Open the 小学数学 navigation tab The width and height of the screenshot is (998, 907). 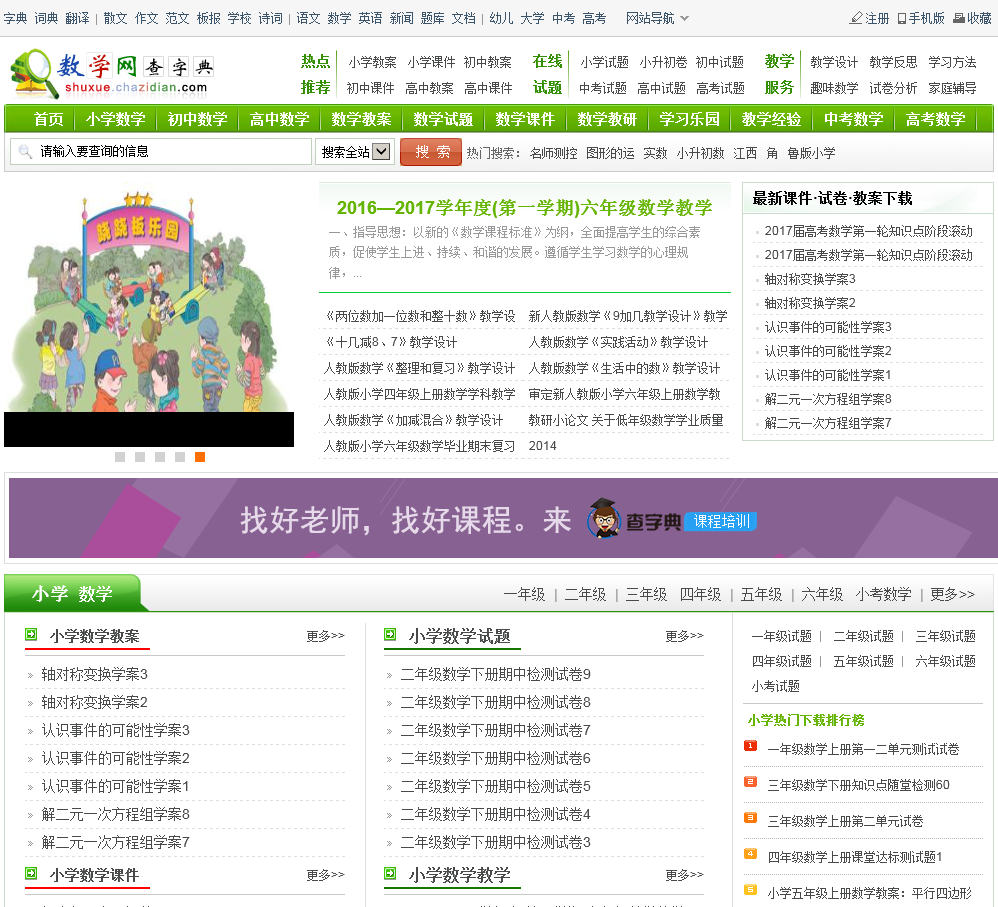click(x=115, y=119)
